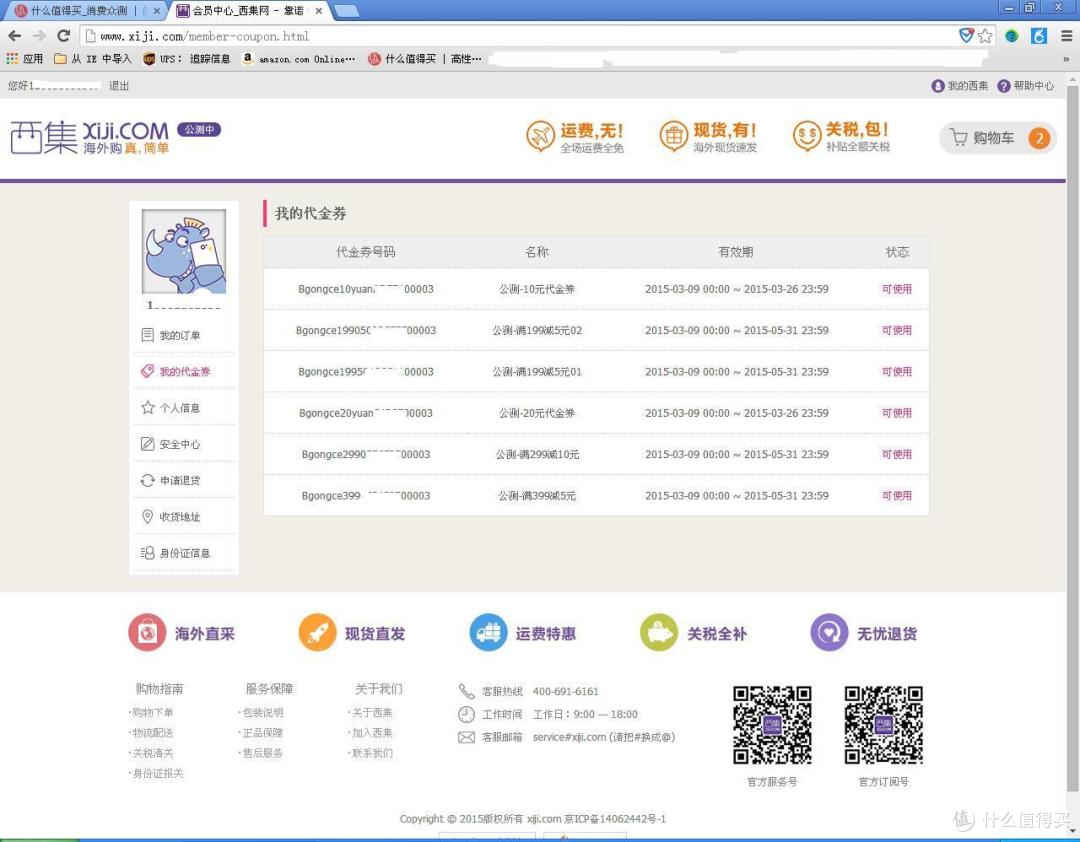
Task: Click 可使用 for 公测-满199减5元02
Action: pos(897,330)
